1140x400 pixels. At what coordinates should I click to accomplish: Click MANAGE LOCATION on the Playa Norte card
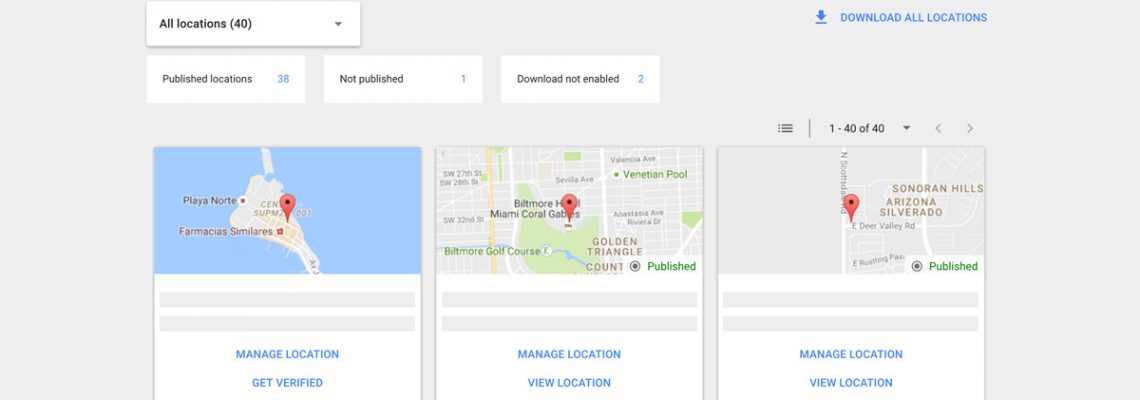(287, 354)
